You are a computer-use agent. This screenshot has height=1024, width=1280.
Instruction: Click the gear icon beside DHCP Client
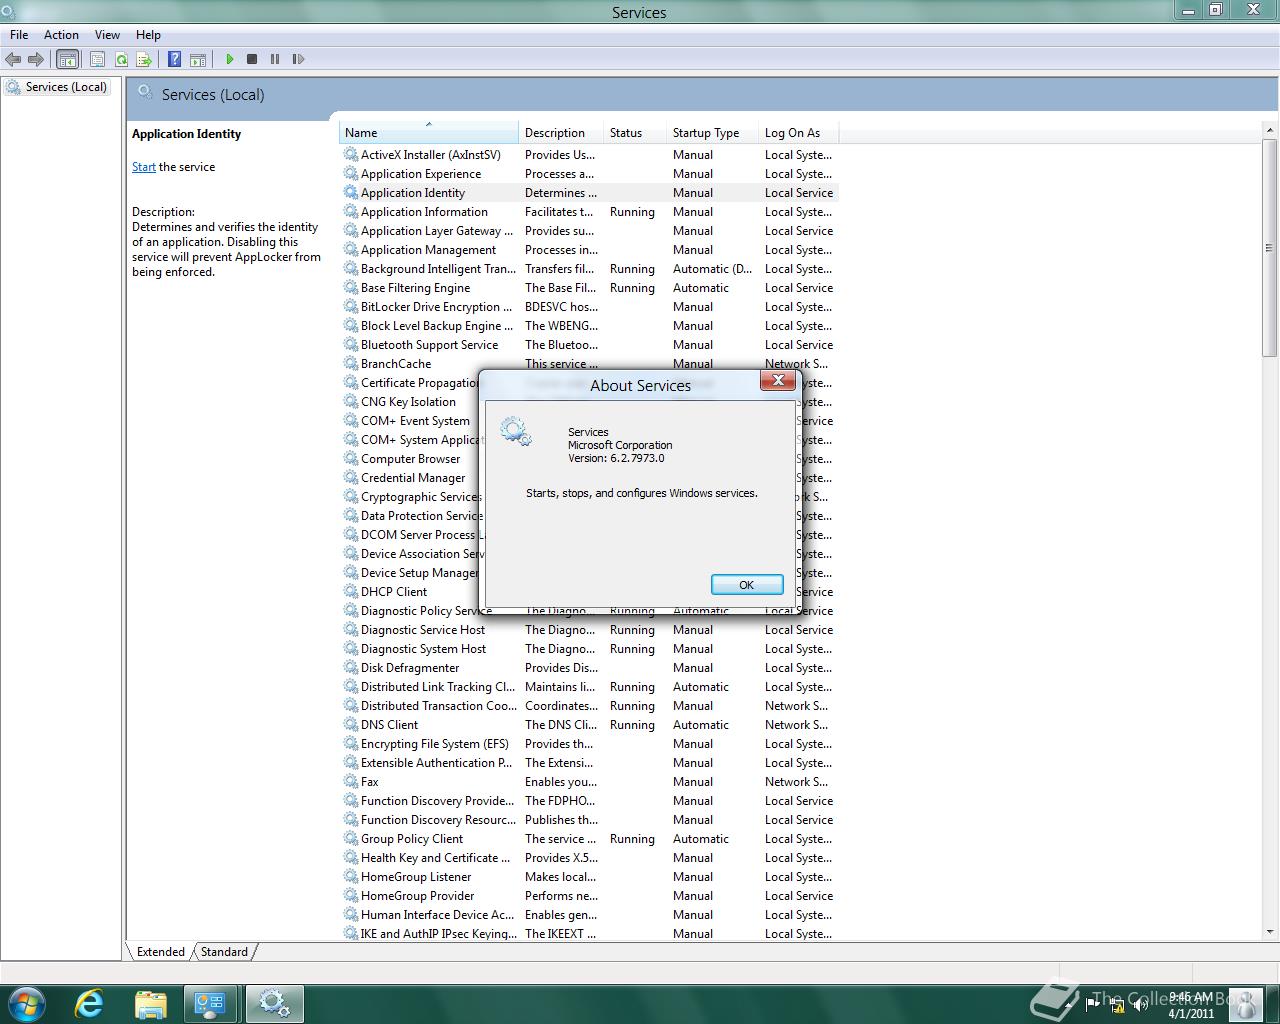click(350, 591)
